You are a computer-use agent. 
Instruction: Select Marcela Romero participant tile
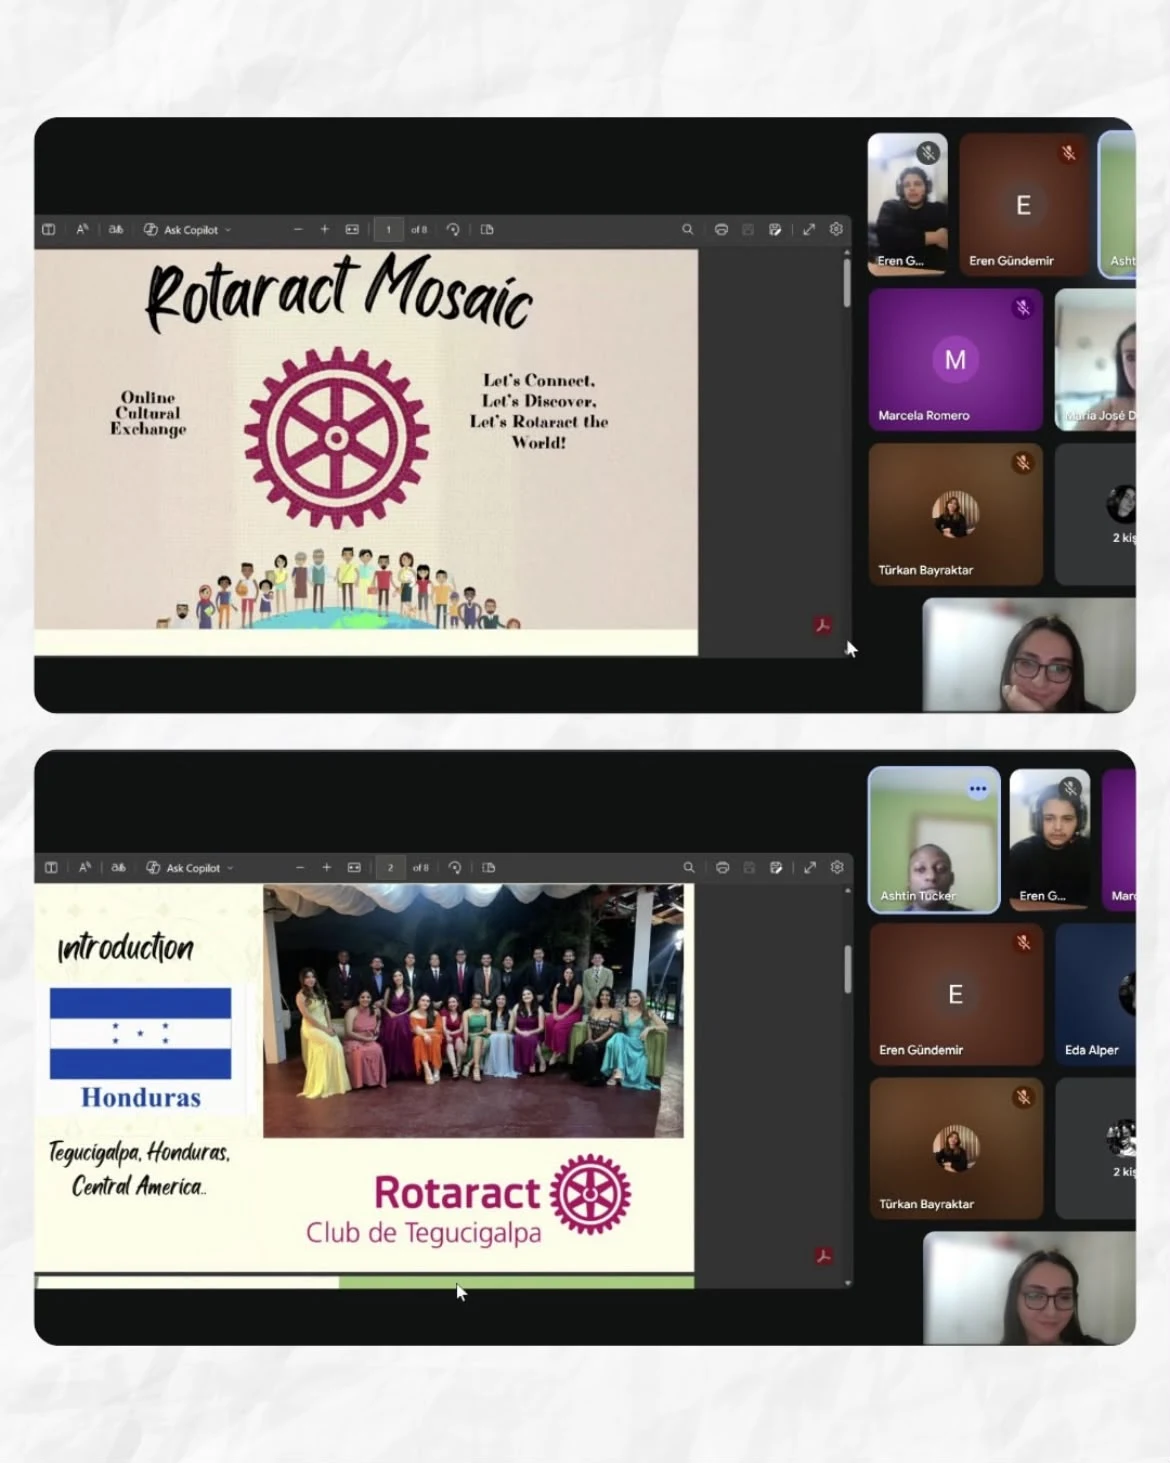[x=955, y=360]
